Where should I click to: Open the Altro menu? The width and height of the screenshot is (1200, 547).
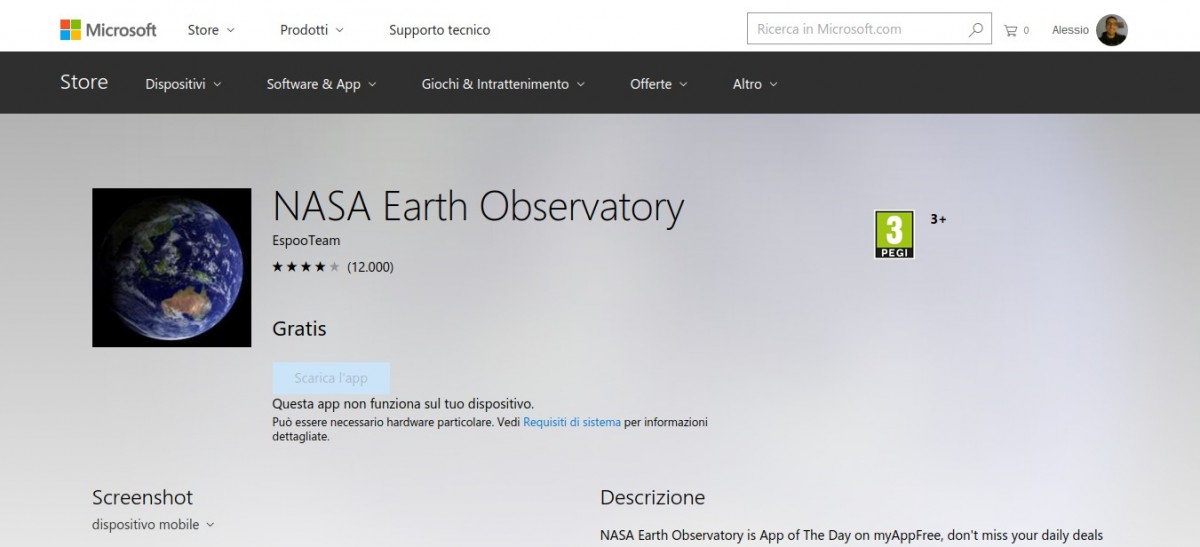pos(755,84)
